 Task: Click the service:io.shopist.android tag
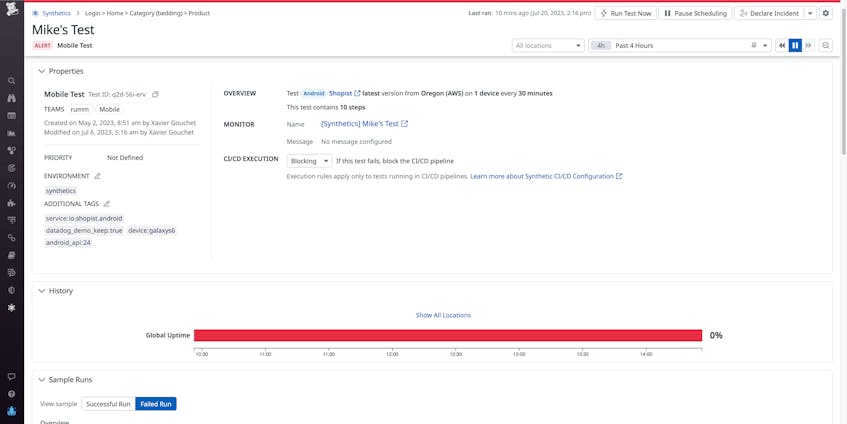[x=84, y=219]
